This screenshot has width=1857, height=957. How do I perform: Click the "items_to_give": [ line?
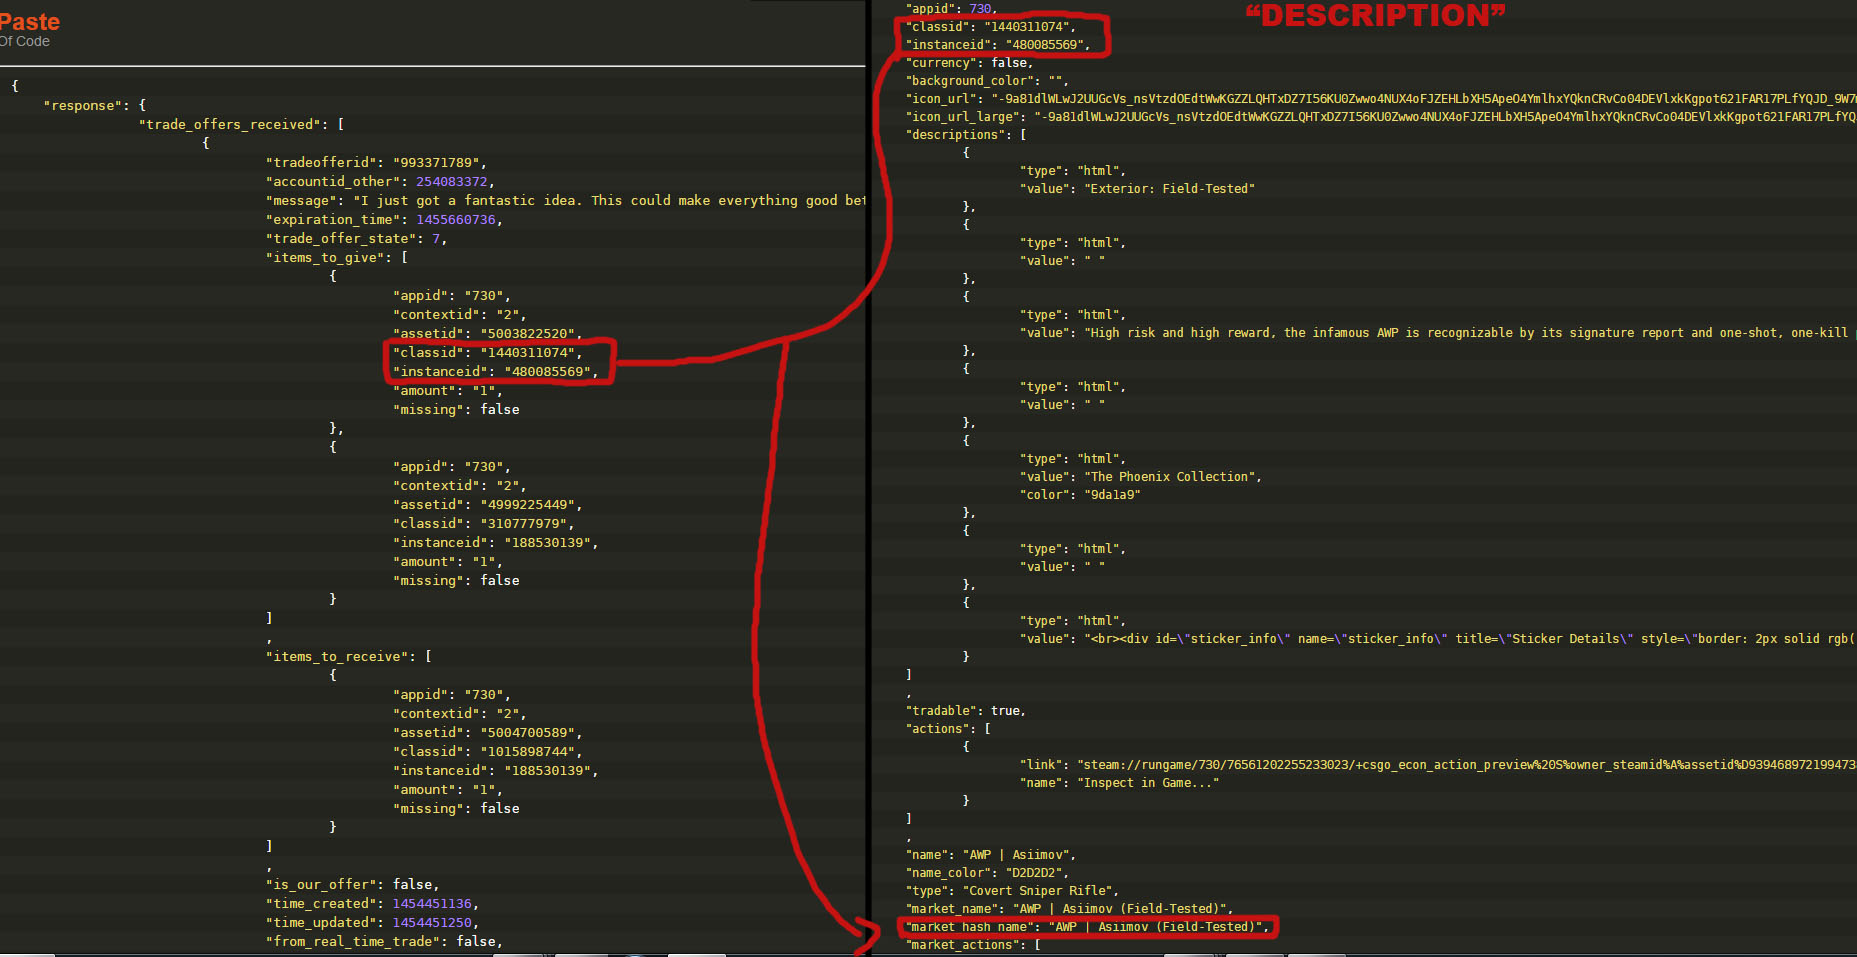[x=337, y=257]
